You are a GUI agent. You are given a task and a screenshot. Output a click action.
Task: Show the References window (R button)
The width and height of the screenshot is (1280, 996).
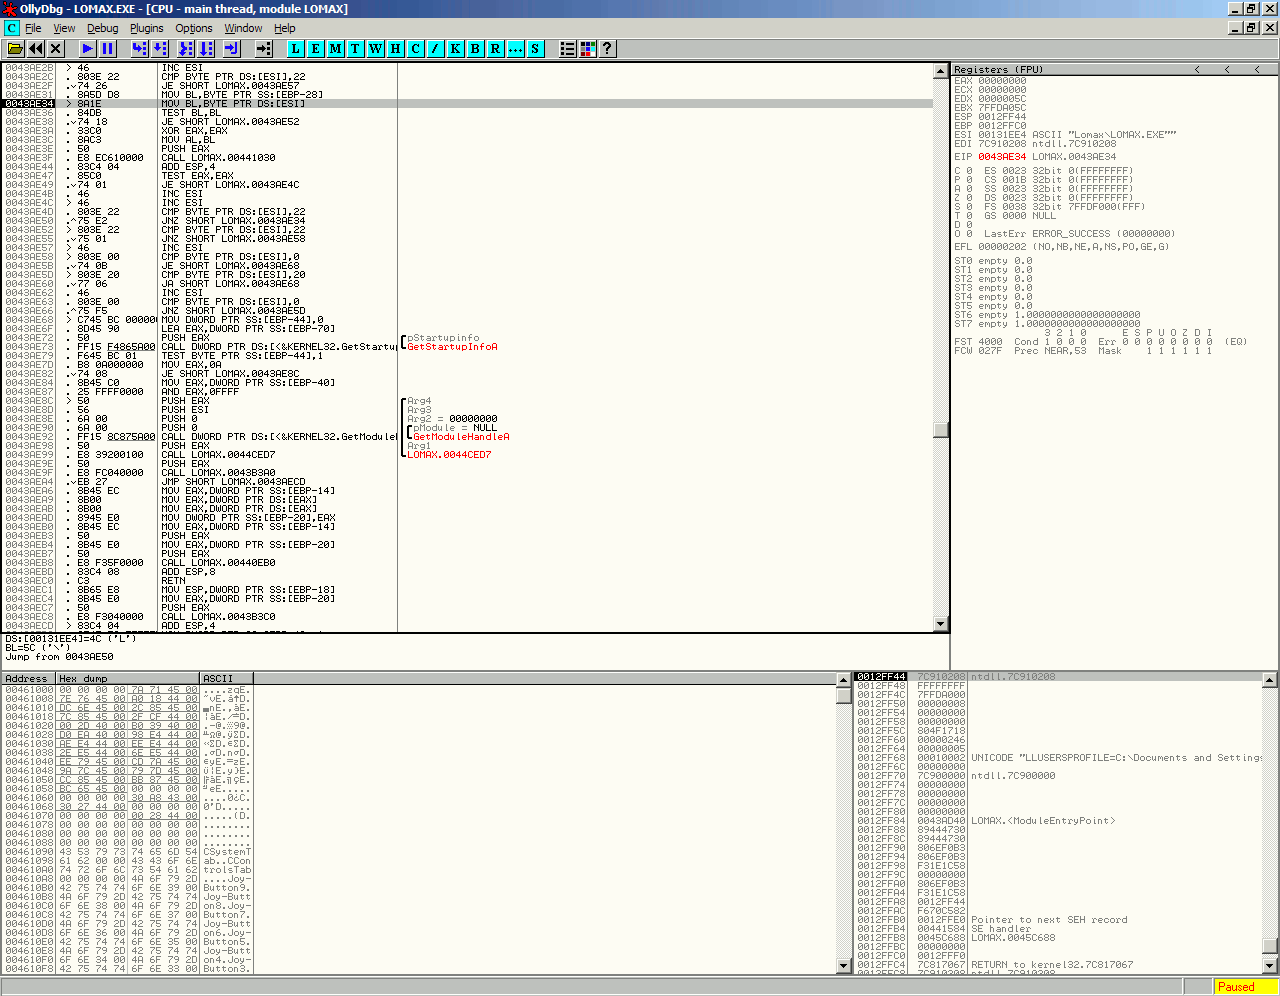[495, 48]
